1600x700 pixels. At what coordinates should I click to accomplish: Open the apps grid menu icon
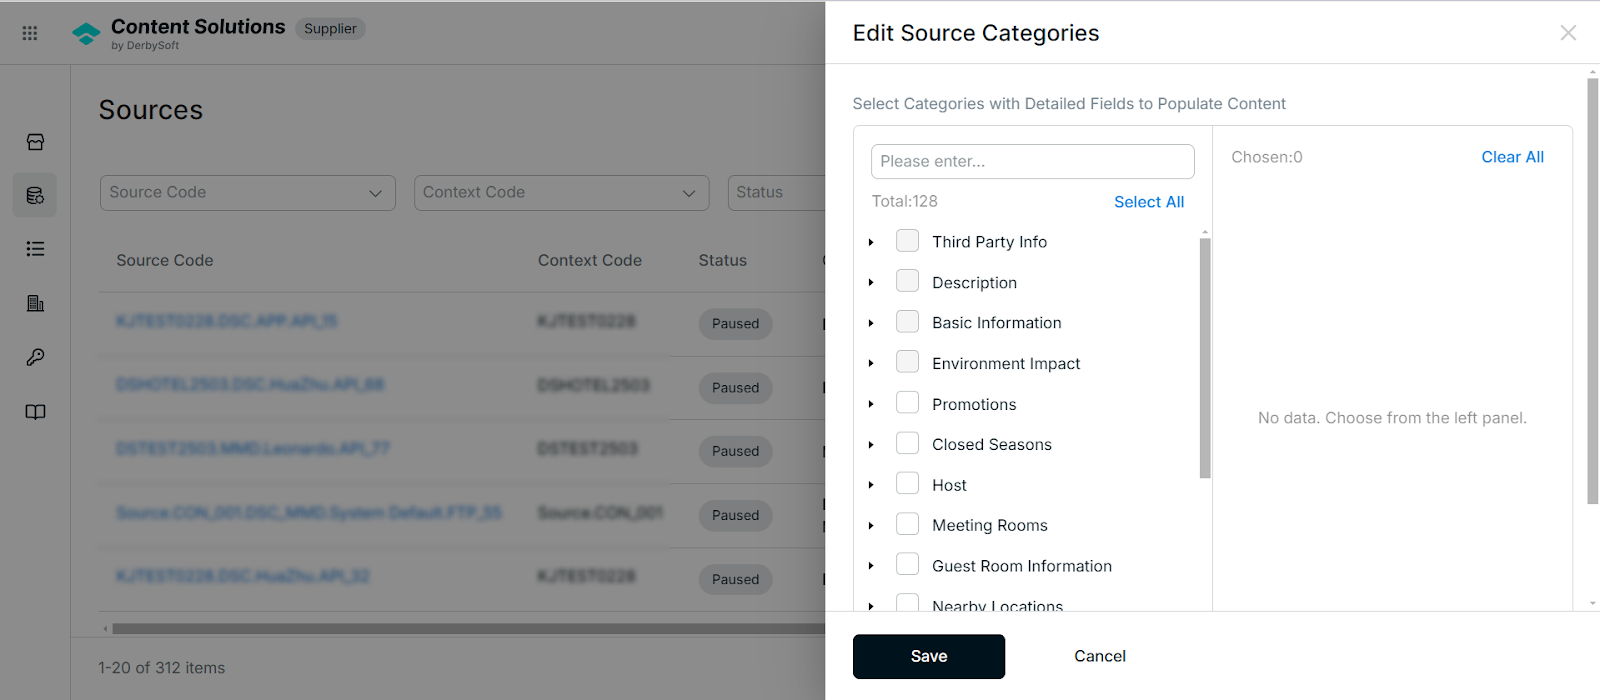30,33
